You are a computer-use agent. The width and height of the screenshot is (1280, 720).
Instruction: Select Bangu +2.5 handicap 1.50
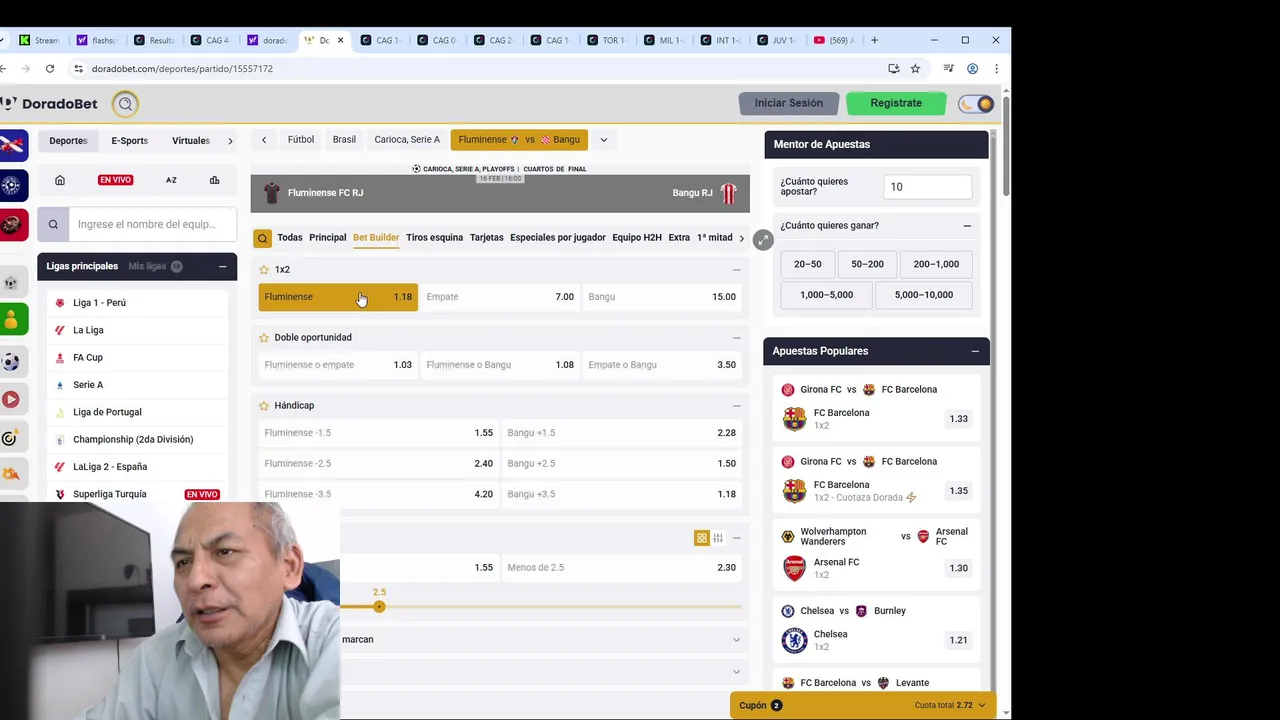click(622, 464)
